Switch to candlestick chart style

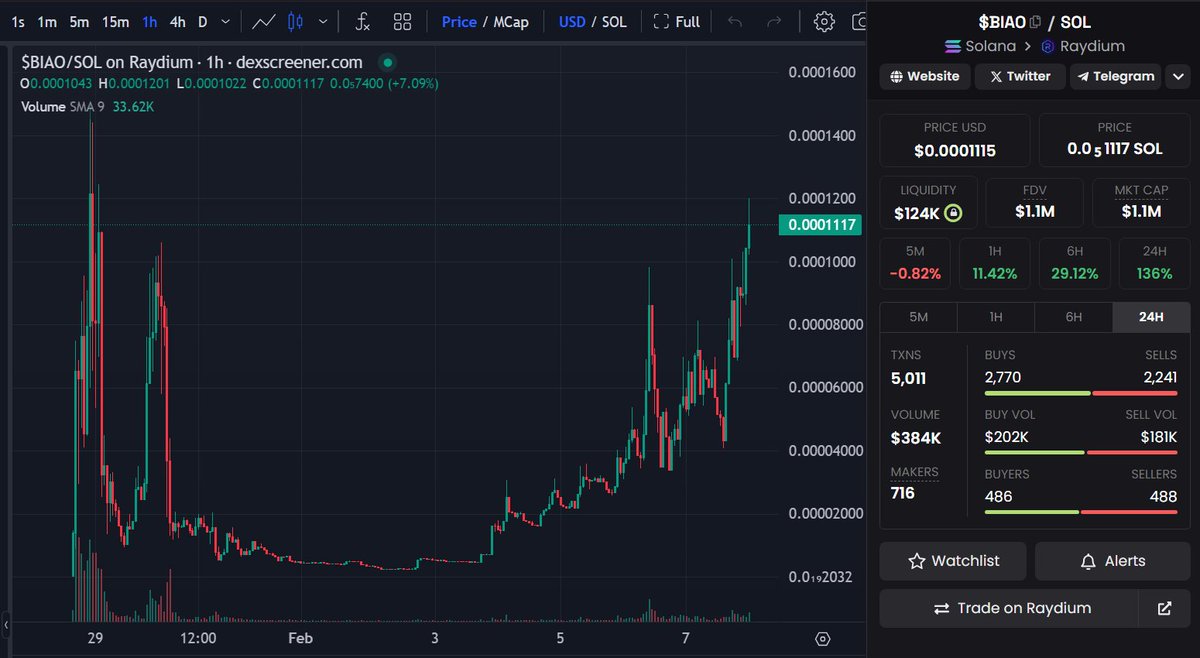pyautogui.click(x=295, y=21)
